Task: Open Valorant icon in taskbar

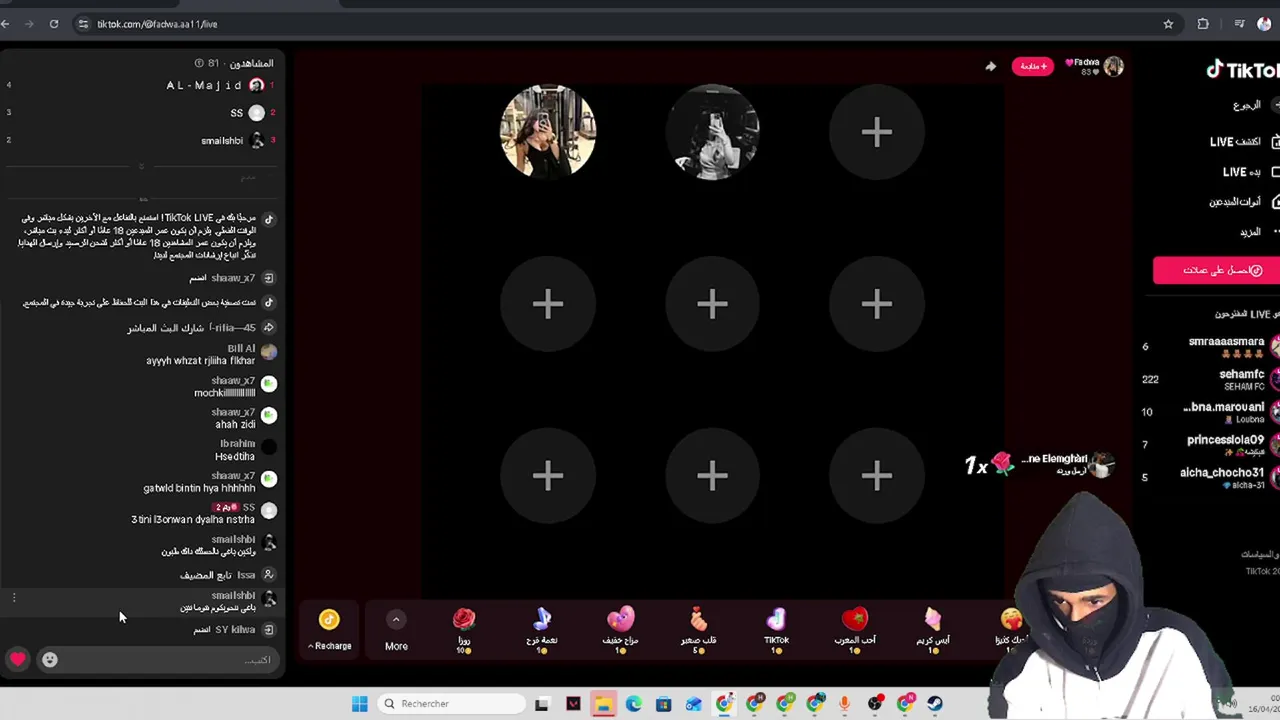Action: (x=573, y=704)
